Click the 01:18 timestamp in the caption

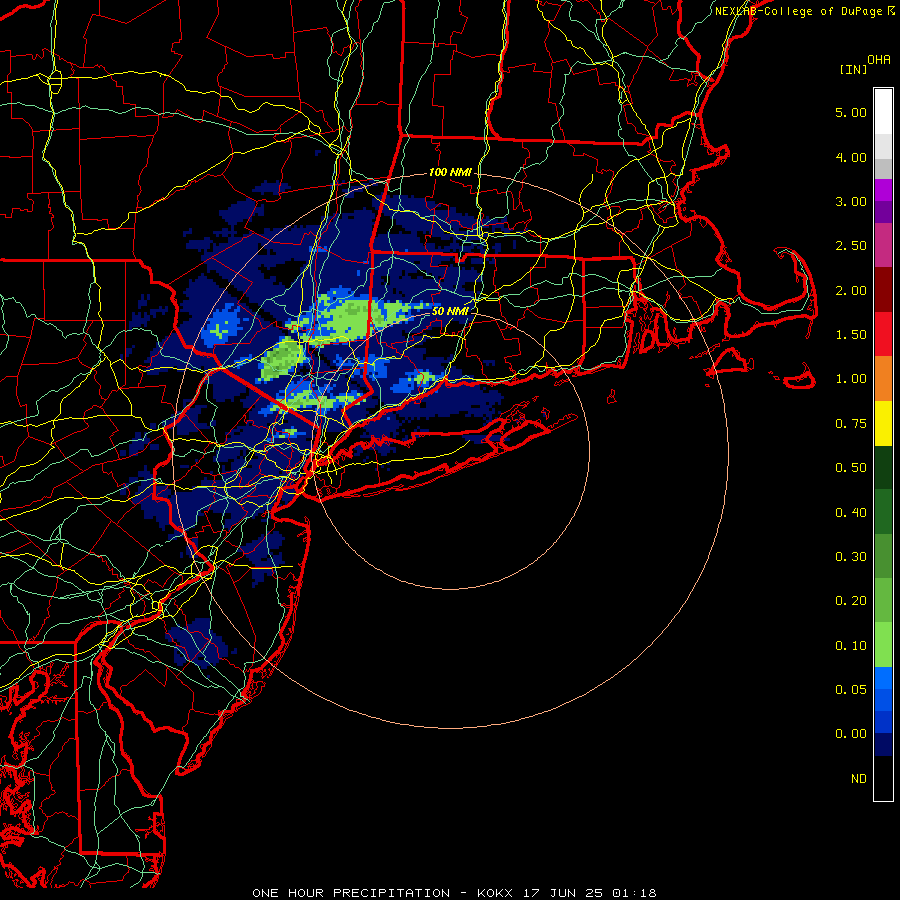click(x=634, y=893)
